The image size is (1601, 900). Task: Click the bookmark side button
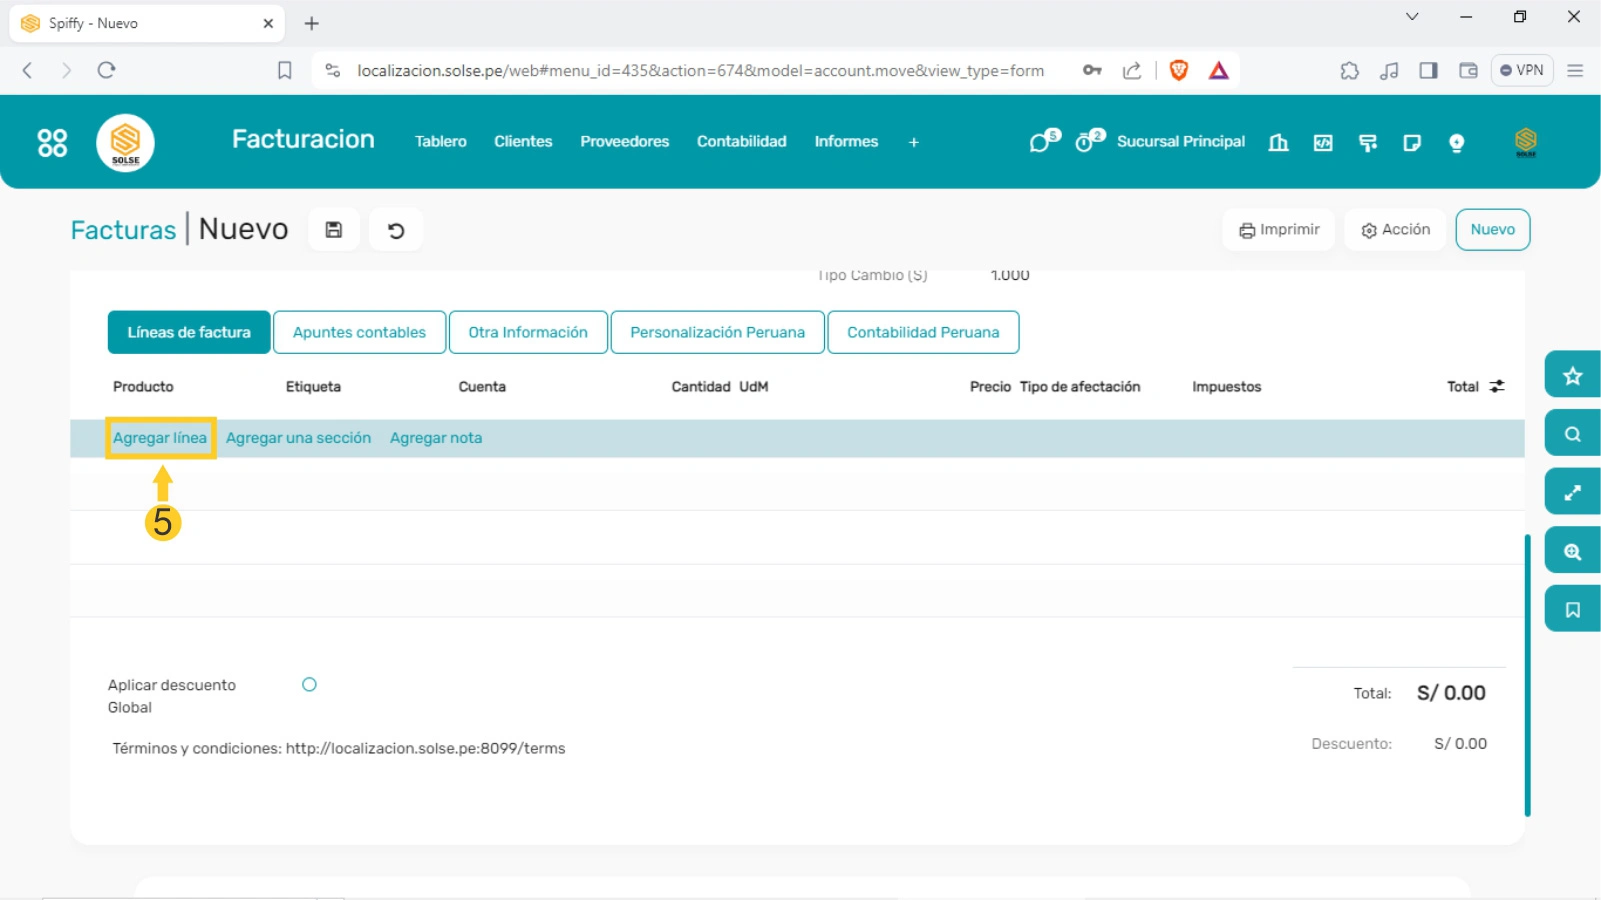coord(1572,609)
